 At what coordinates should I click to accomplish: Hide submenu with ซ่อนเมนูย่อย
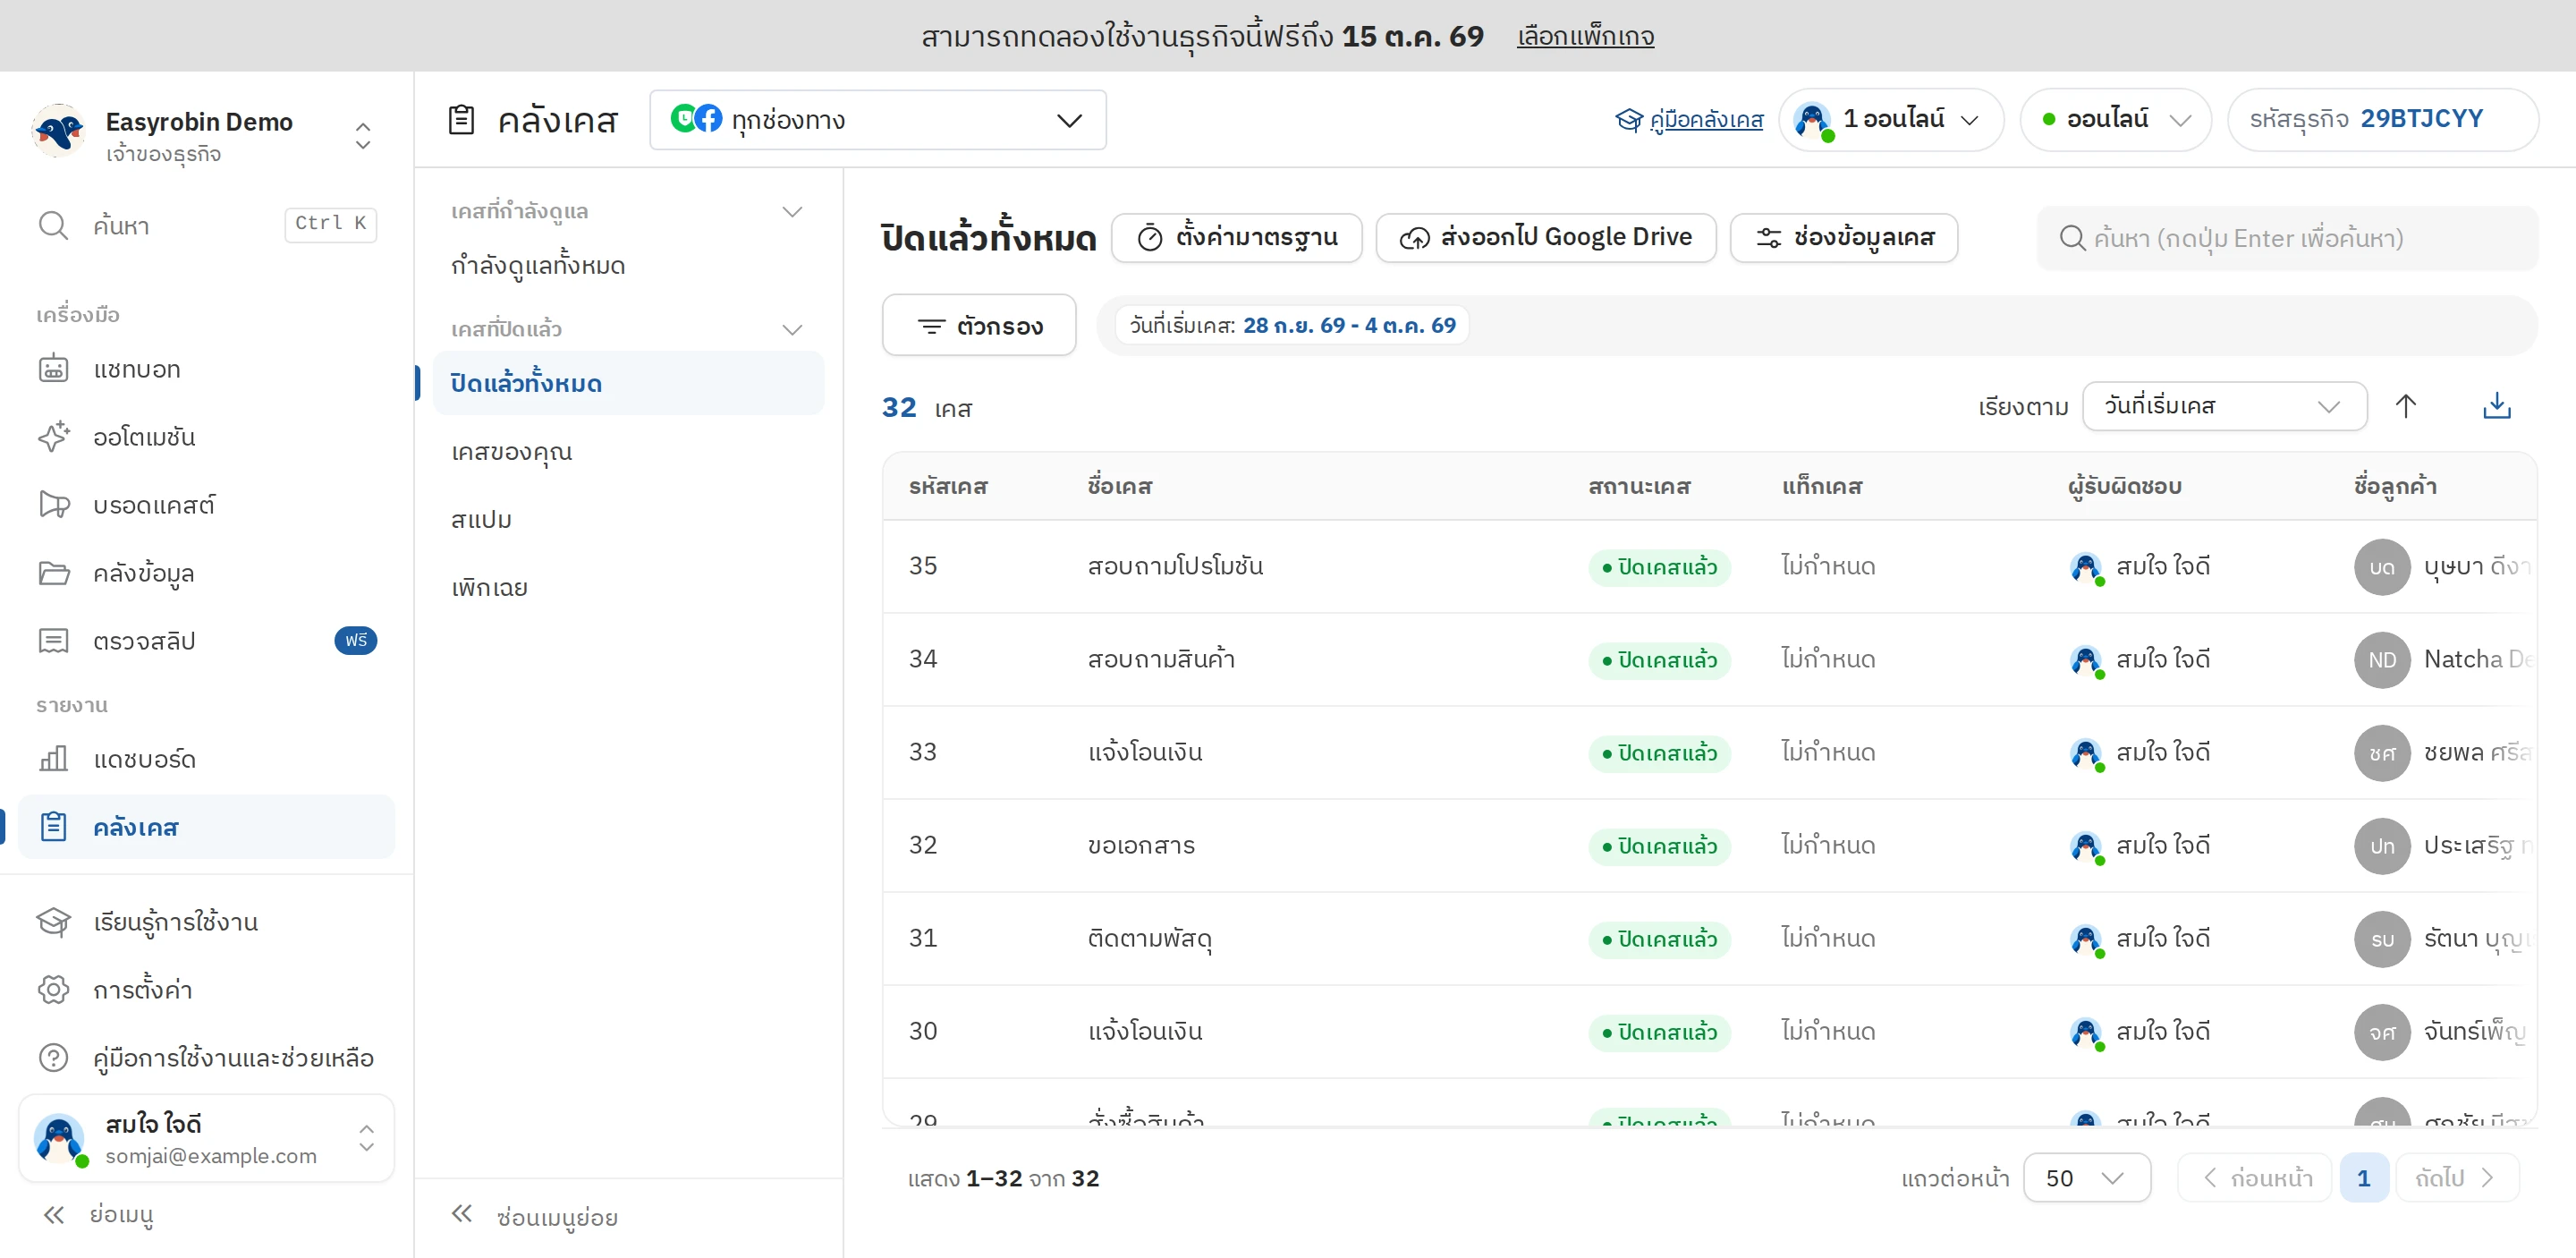point(534,1216)
